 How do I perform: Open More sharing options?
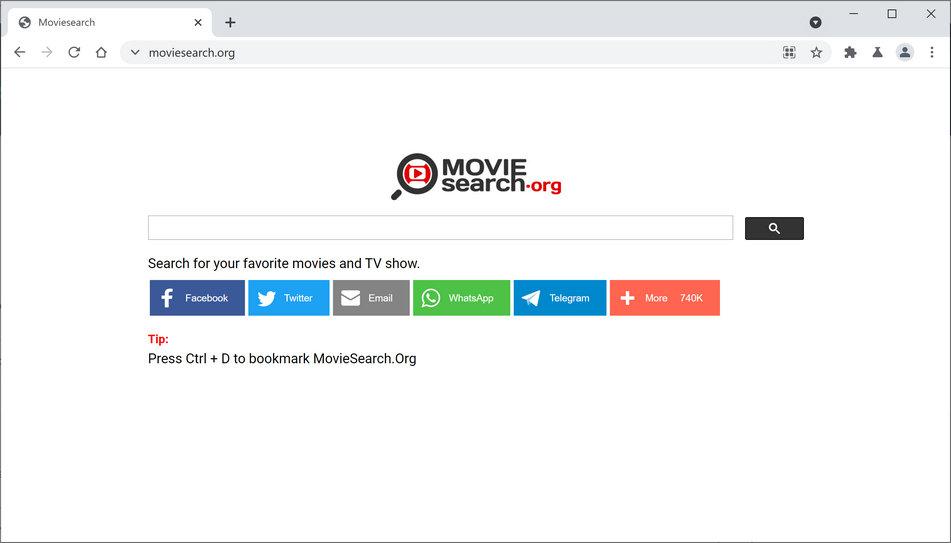[665, 298]
